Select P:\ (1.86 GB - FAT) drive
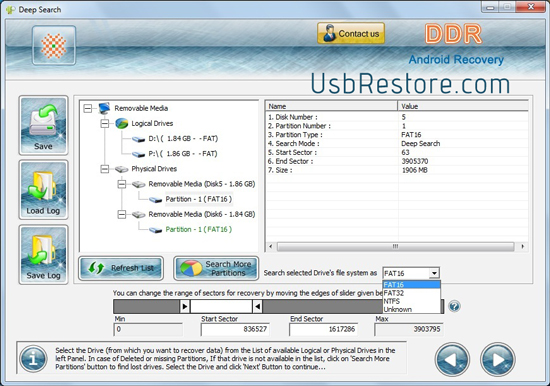550x386 pixels. click(183, 154)
